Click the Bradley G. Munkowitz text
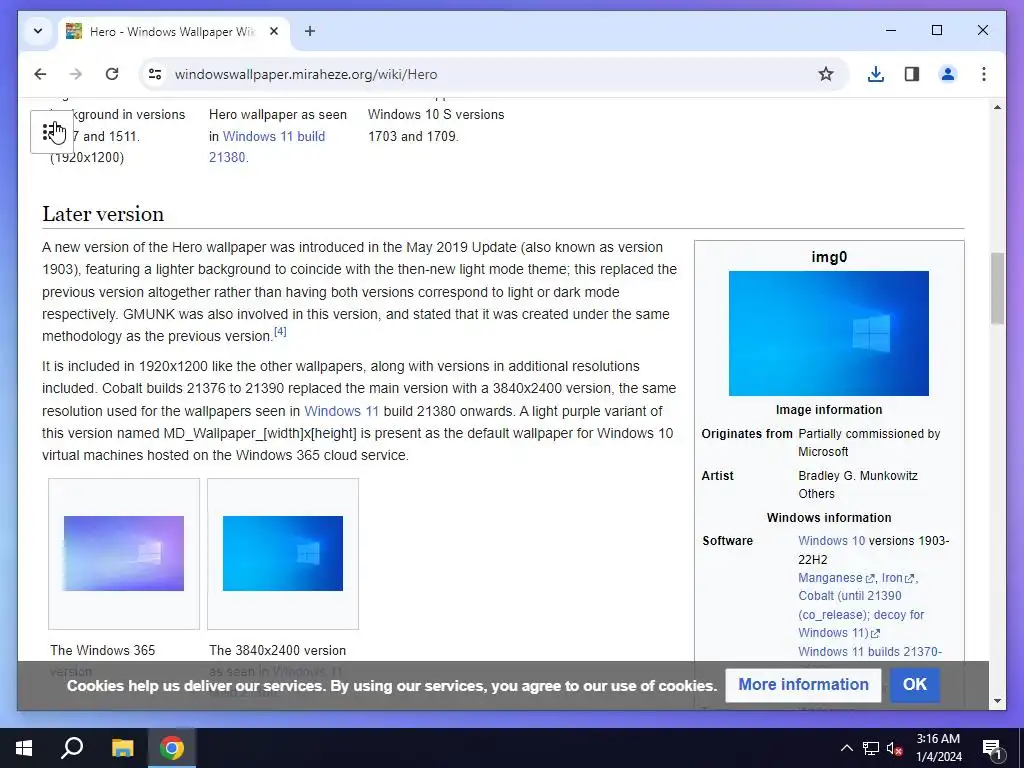This screenshot has width=1024, height=768. coord(857,475)
